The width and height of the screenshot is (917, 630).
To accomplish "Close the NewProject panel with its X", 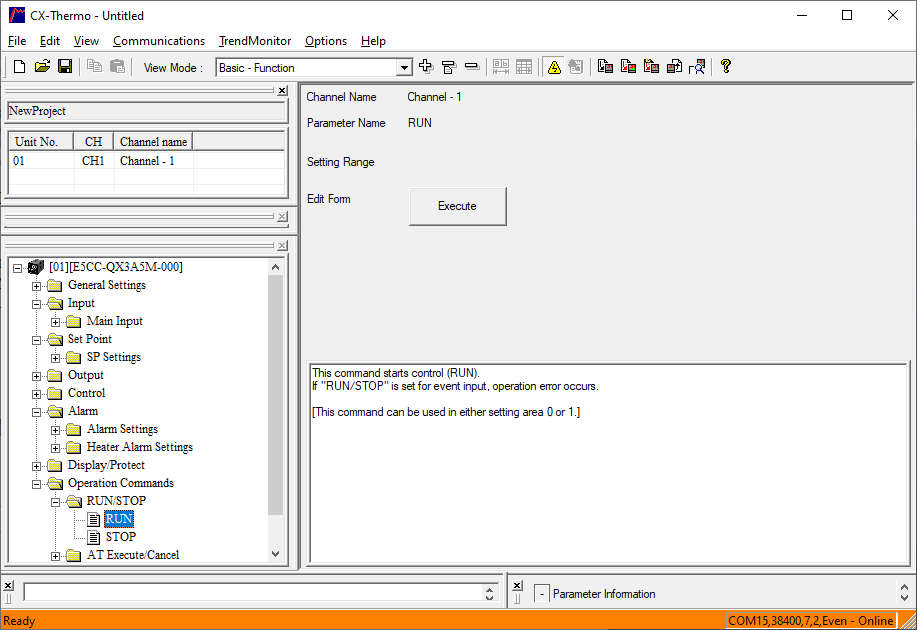I will pos(282,90).
